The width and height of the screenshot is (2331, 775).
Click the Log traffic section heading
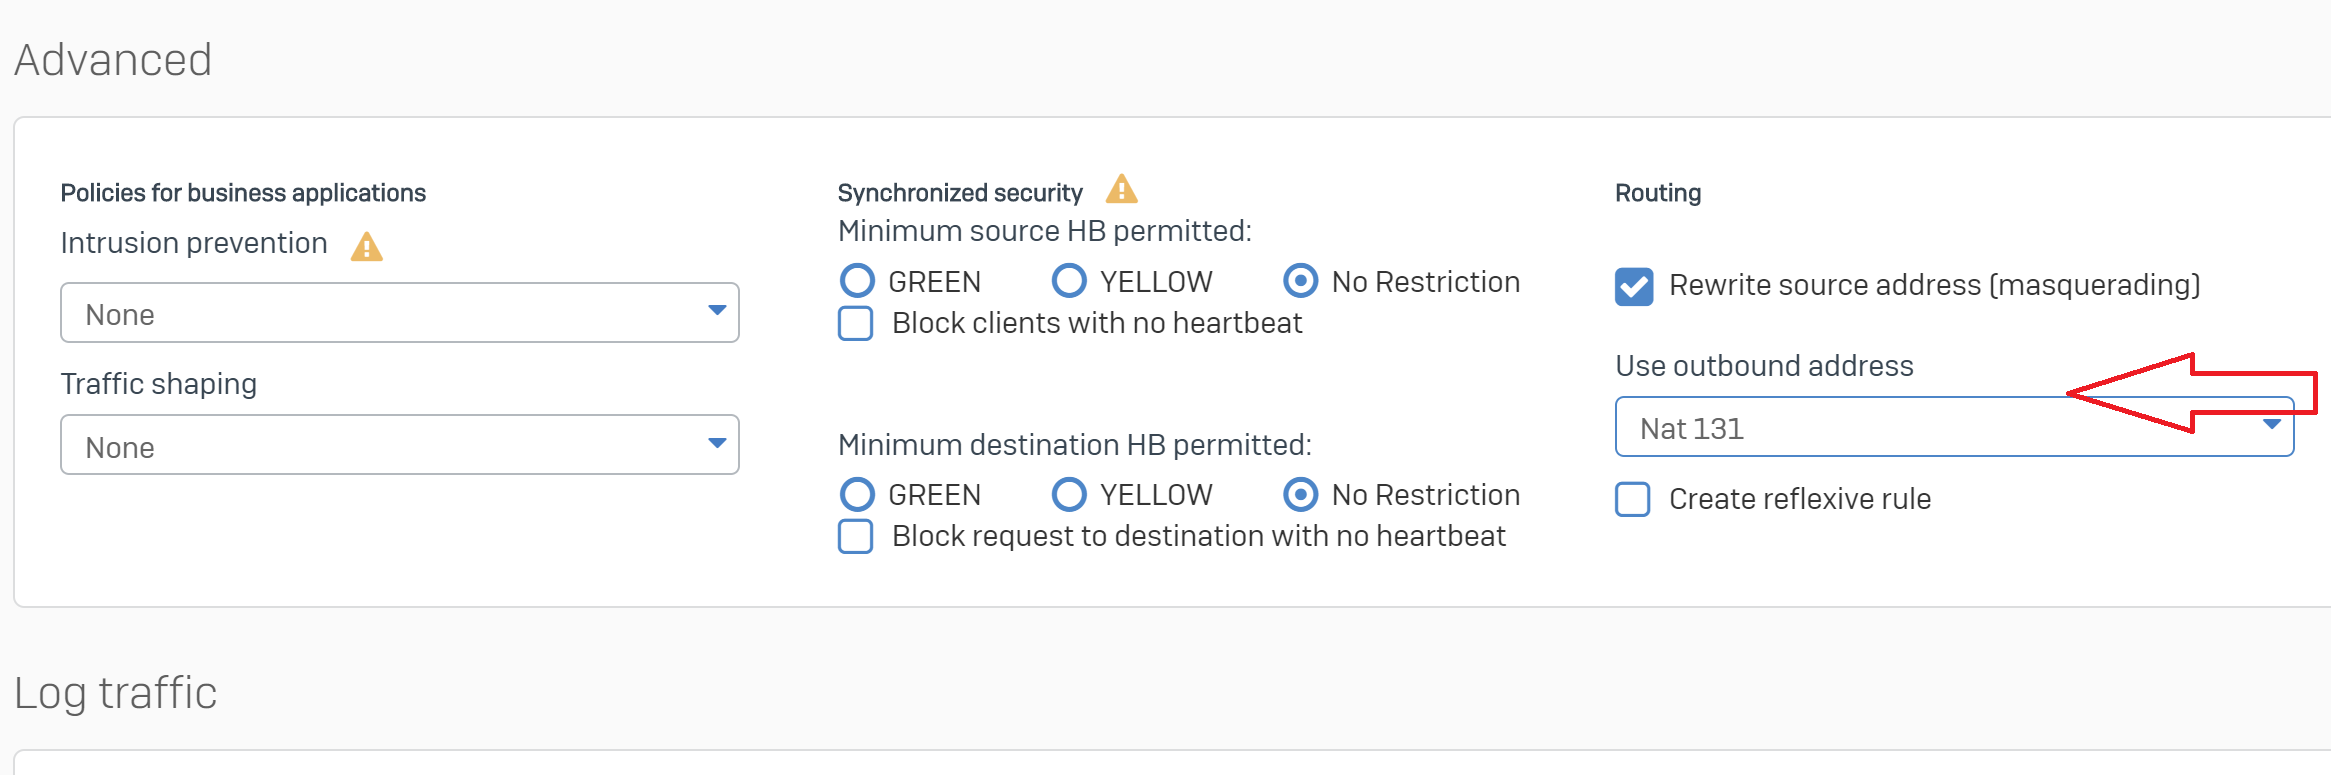(116, 692)
